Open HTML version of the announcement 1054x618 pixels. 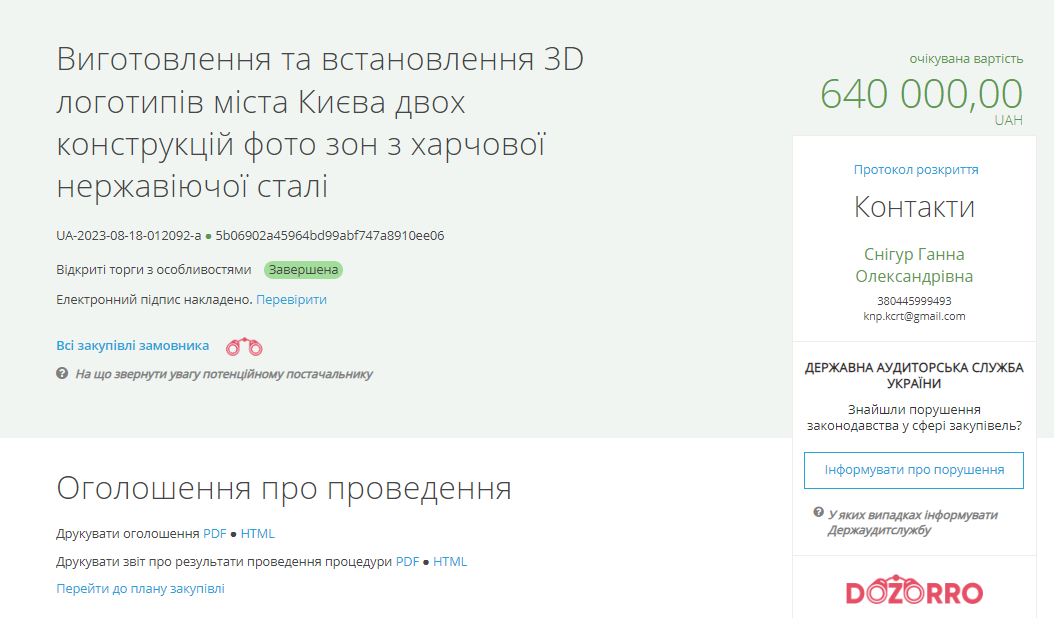tap(257, 534)
